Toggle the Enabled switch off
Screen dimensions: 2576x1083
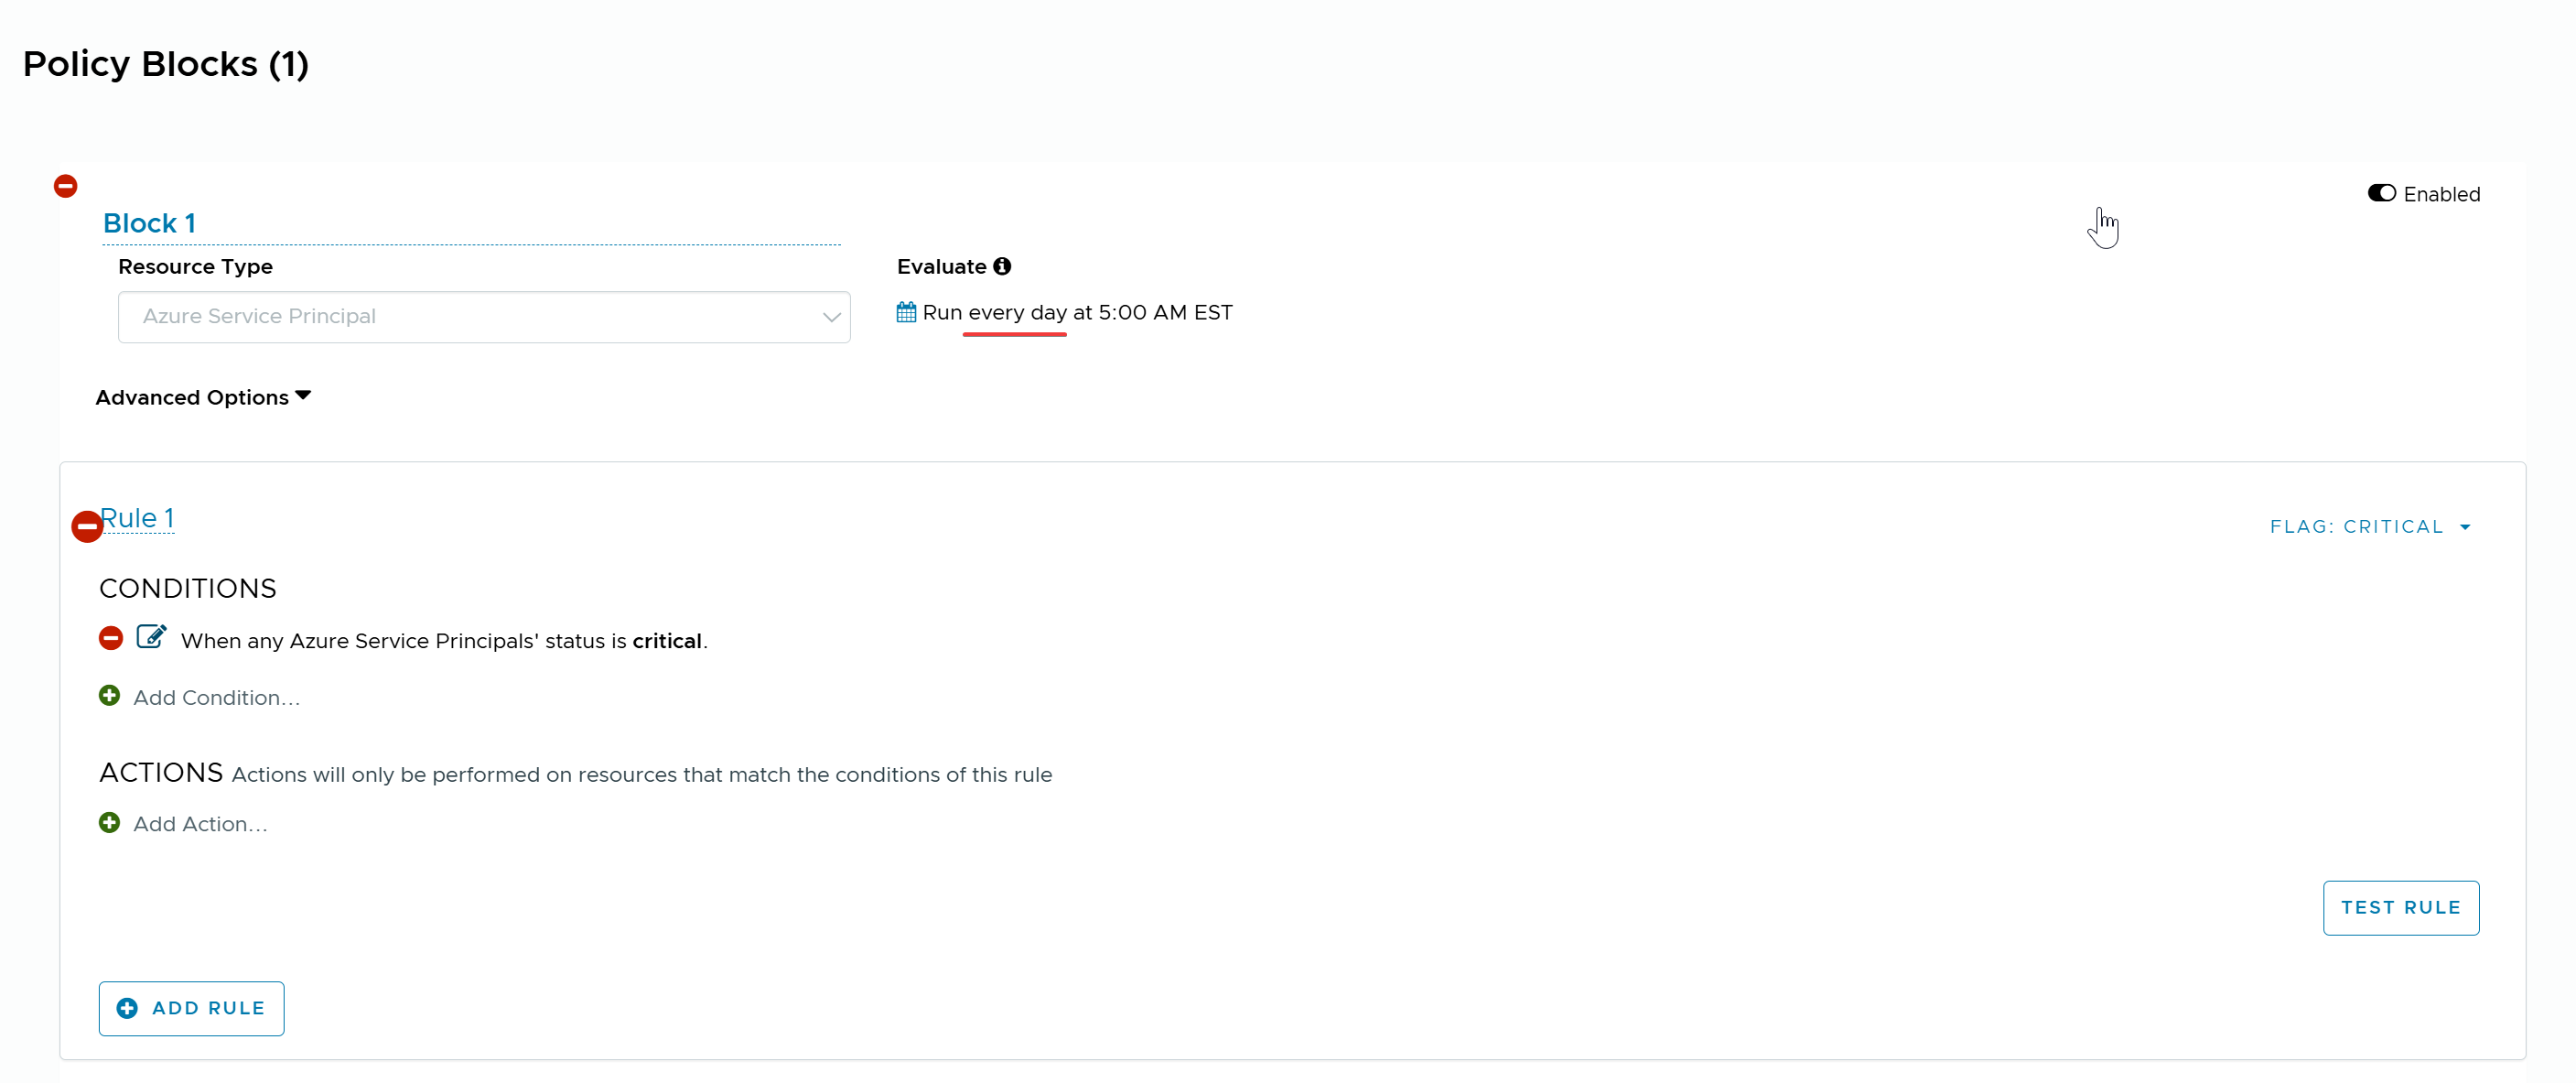point(2381,193)
